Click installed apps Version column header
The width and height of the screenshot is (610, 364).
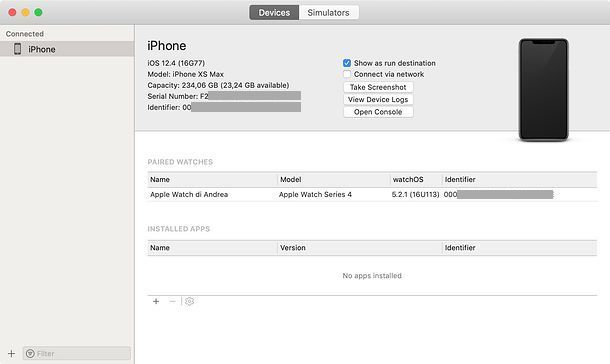point(360,248)
